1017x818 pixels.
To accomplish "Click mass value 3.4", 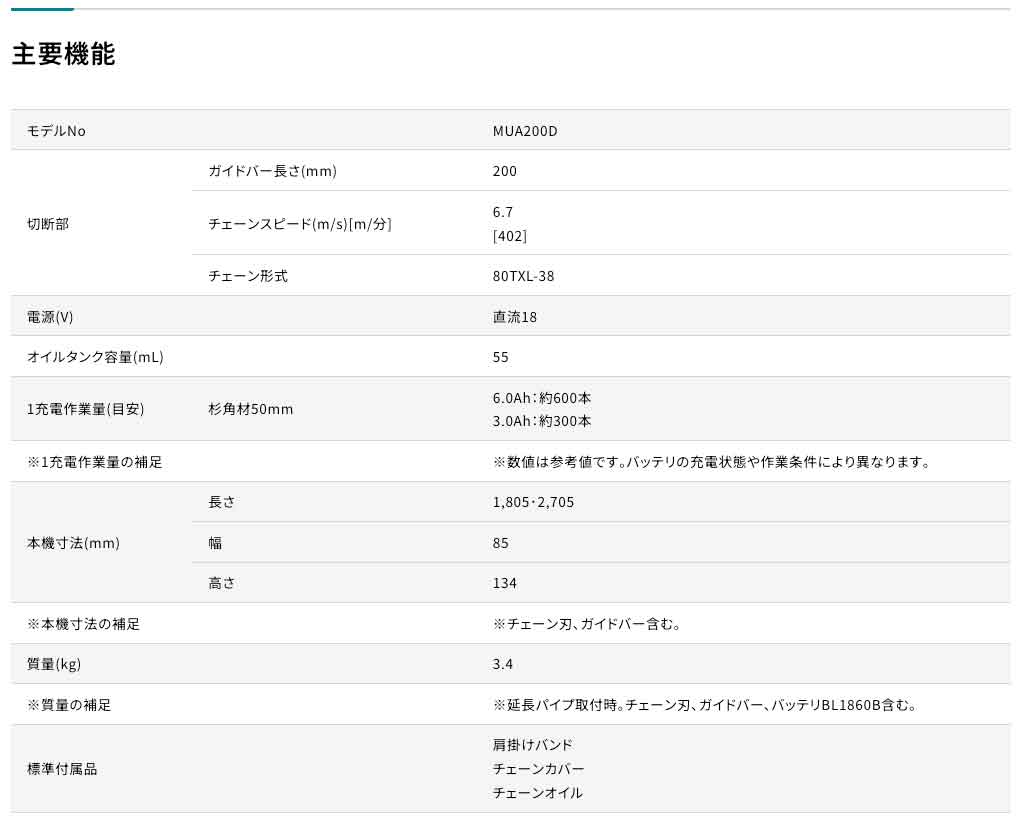I will point(503,664).
